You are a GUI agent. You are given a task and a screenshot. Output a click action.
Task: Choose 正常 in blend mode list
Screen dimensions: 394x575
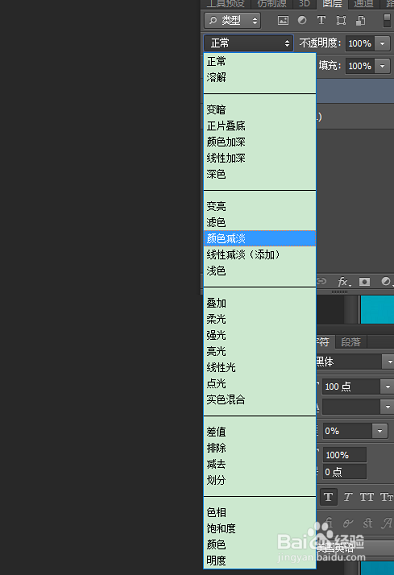point(260,61)
